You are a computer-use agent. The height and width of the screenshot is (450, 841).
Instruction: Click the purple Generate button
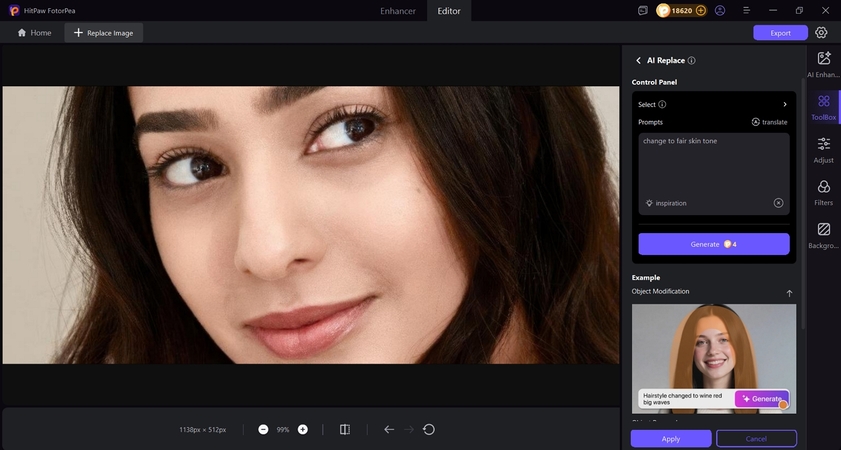click(714, 244)
